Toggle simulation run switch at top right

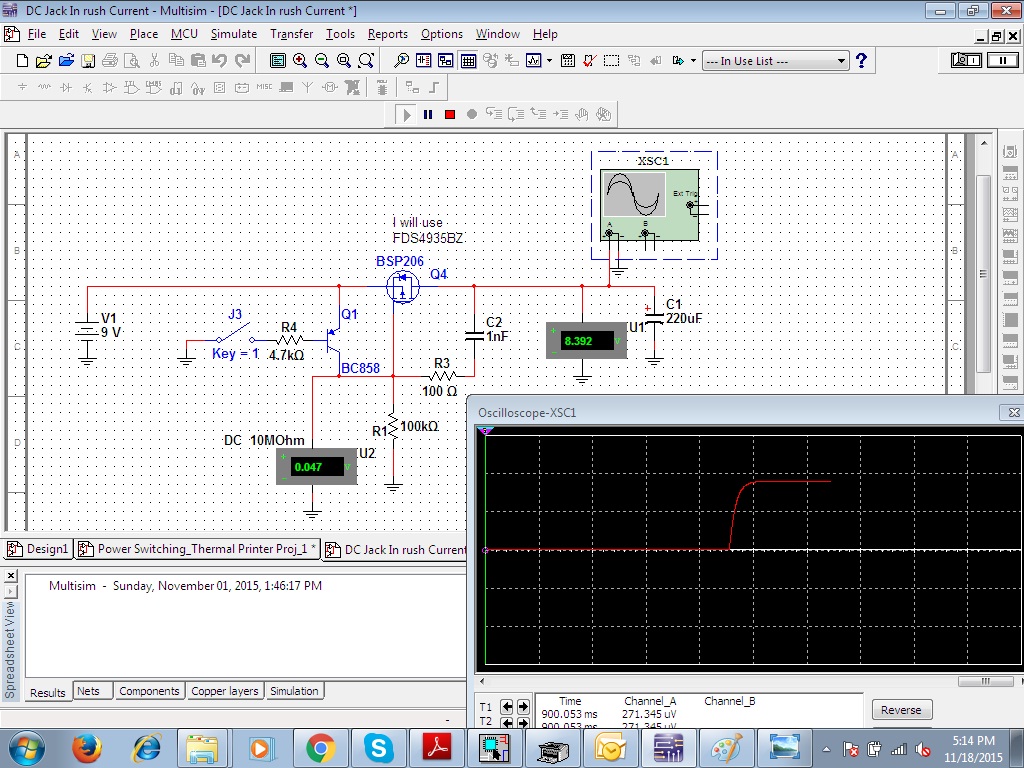pos(966,61)
